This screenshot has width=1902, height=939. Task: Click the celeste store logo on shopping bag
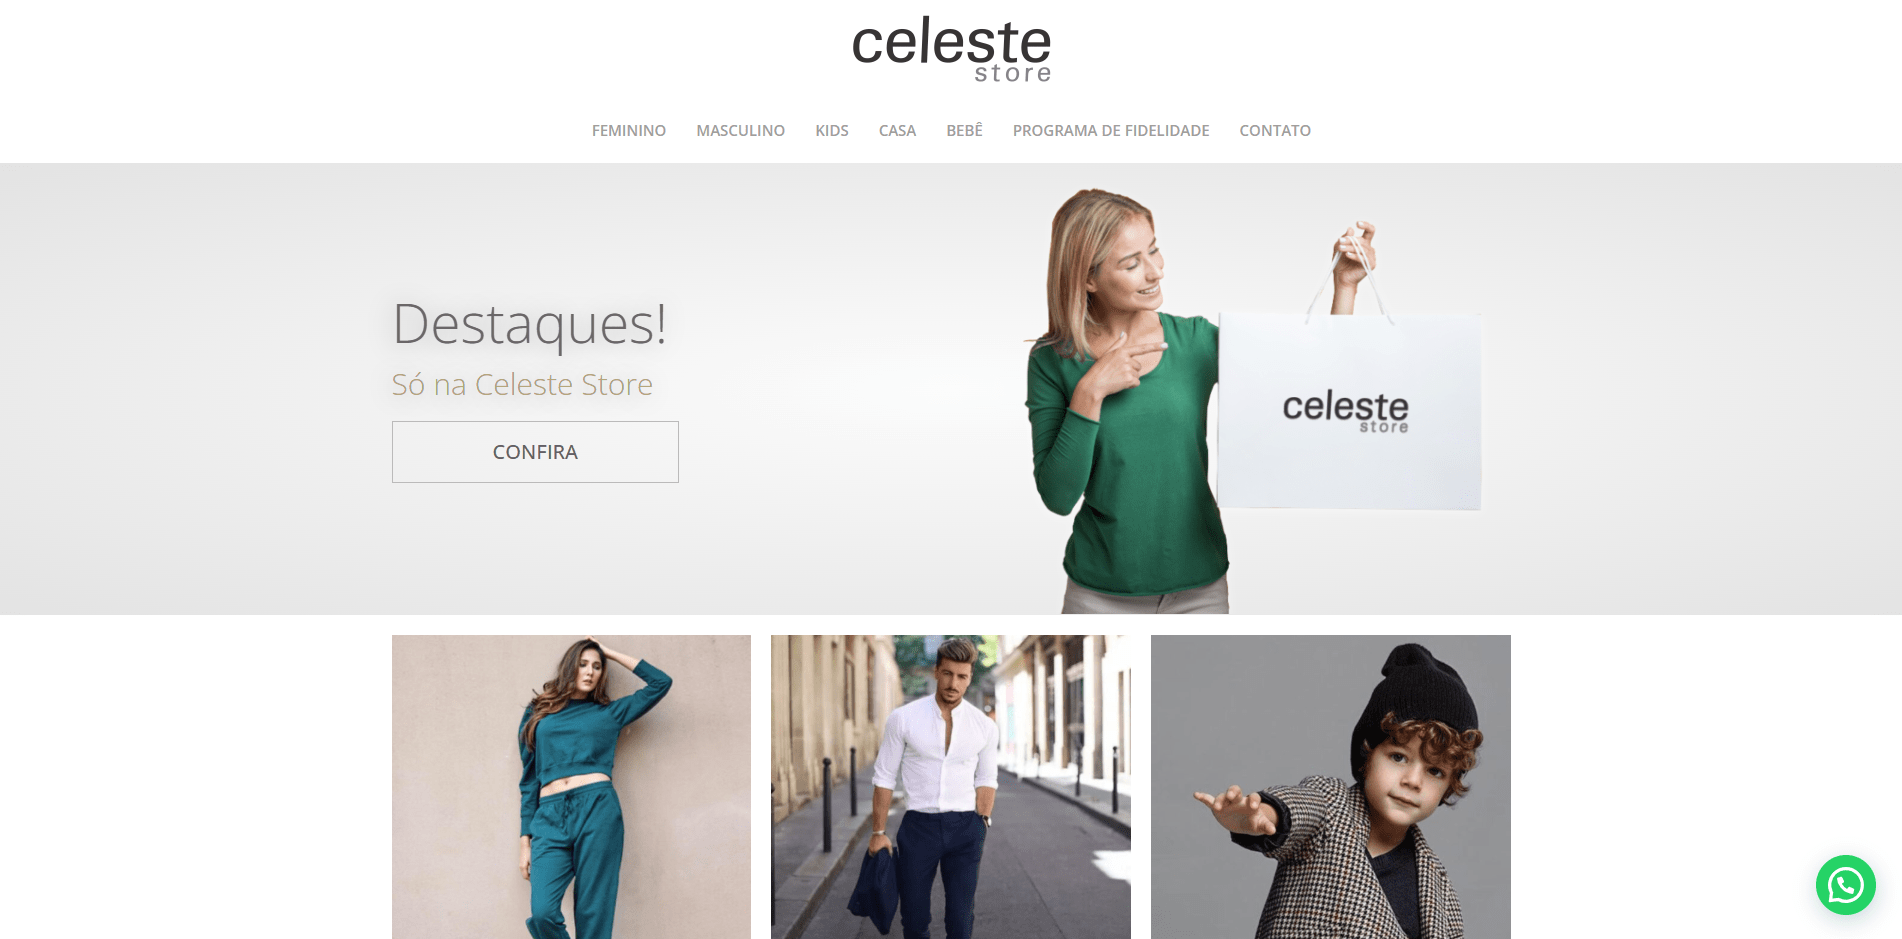[1345, 411]
